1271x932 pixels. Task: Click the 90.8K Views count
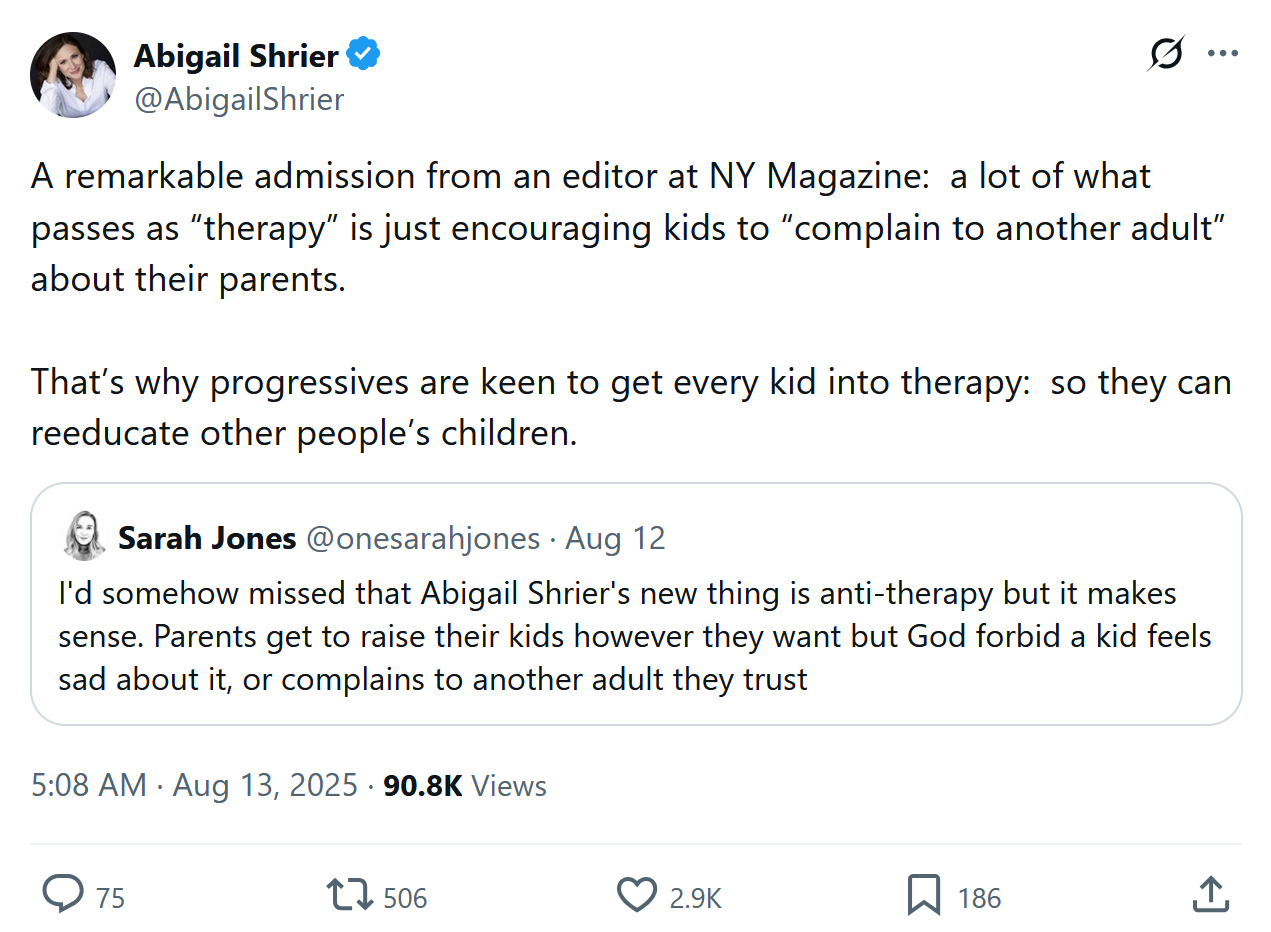[465, 785]
